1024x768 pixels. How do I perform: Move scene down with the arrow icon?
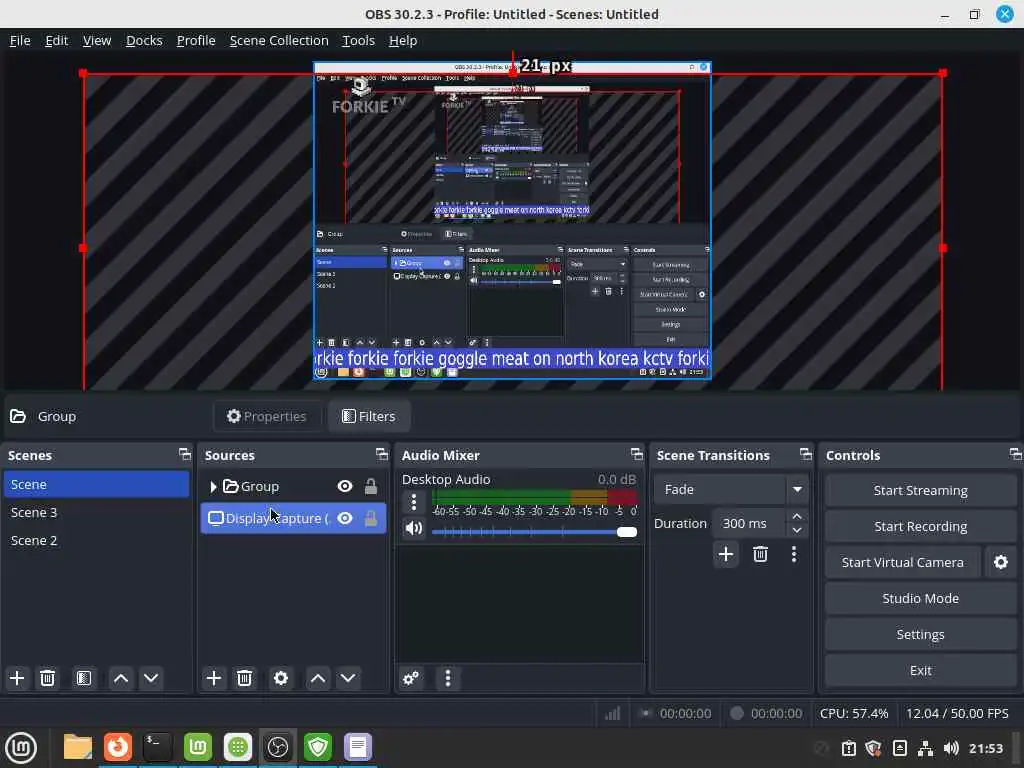pyautogui.click(x=151, y=678)
